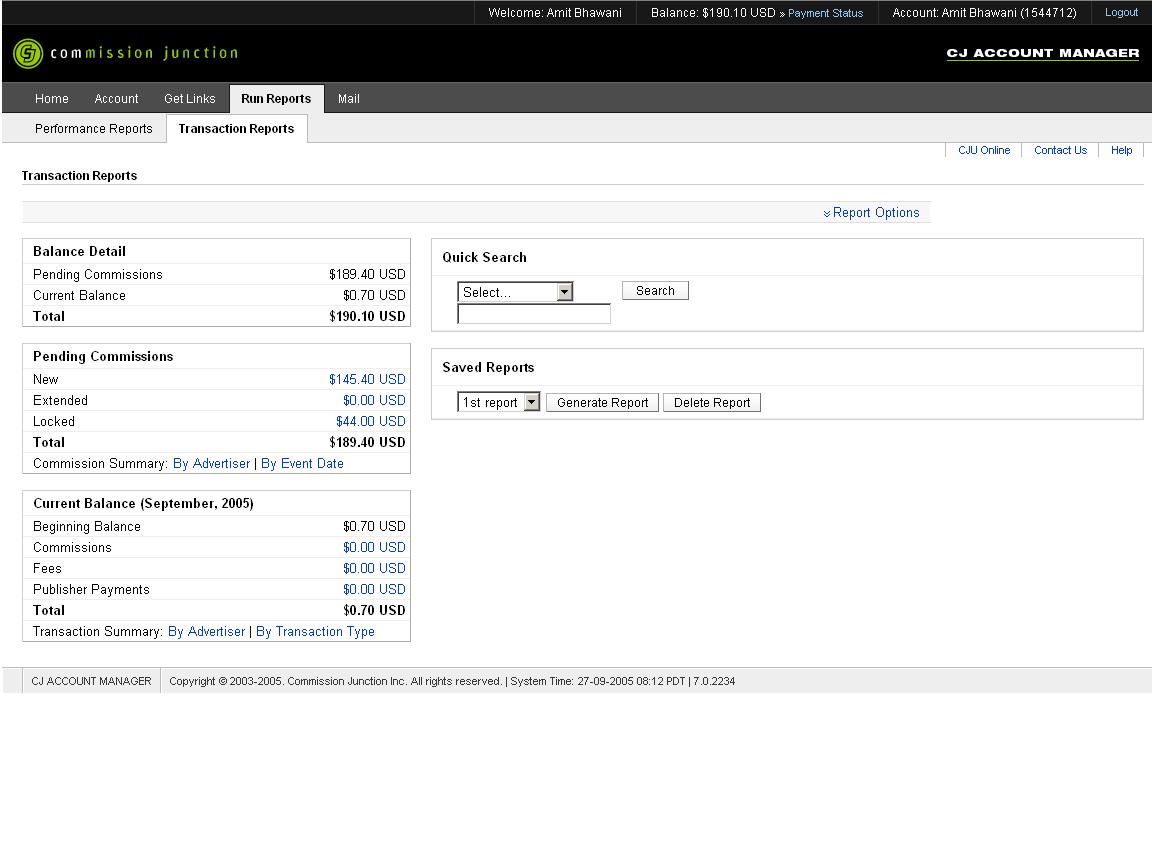Image resolution: width=1152 pixels, height=864 pixels.
Task: Expand Report Options
Action: (871, 212)
